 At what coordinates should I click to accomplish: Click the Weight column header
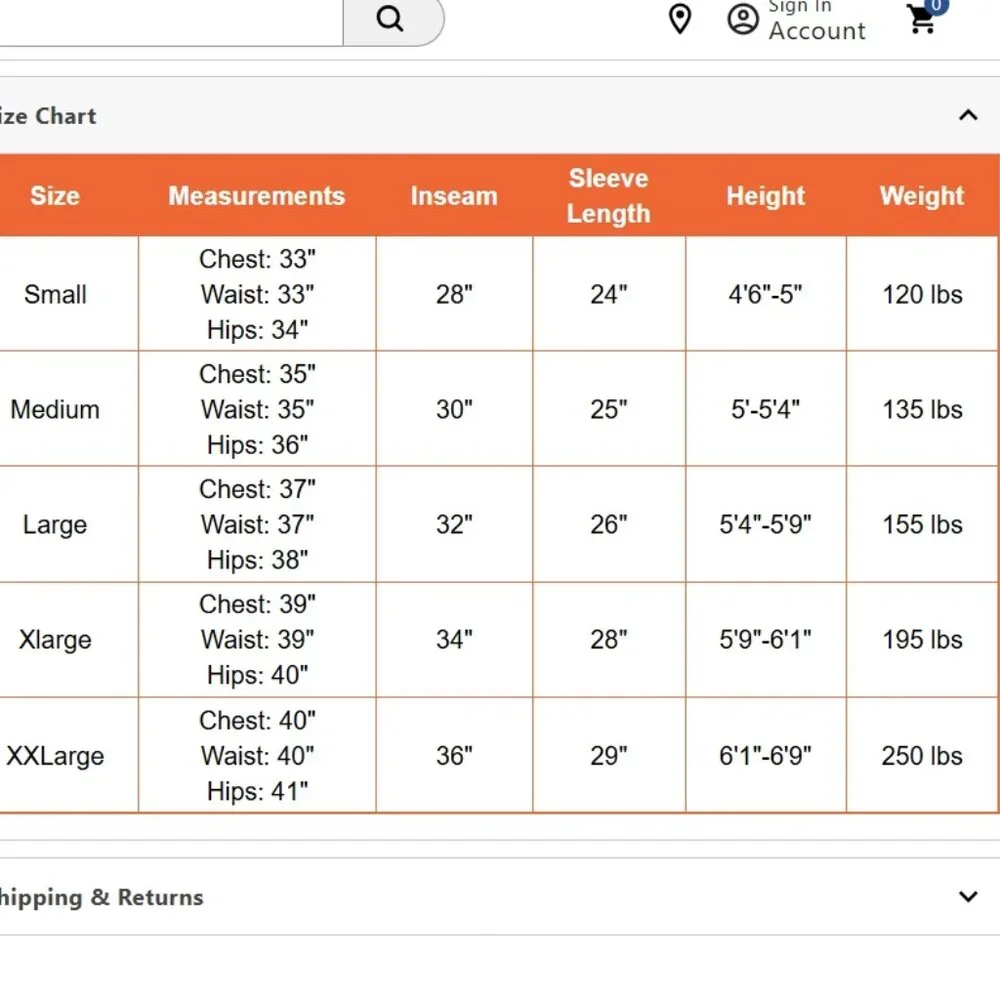[922, 196]
